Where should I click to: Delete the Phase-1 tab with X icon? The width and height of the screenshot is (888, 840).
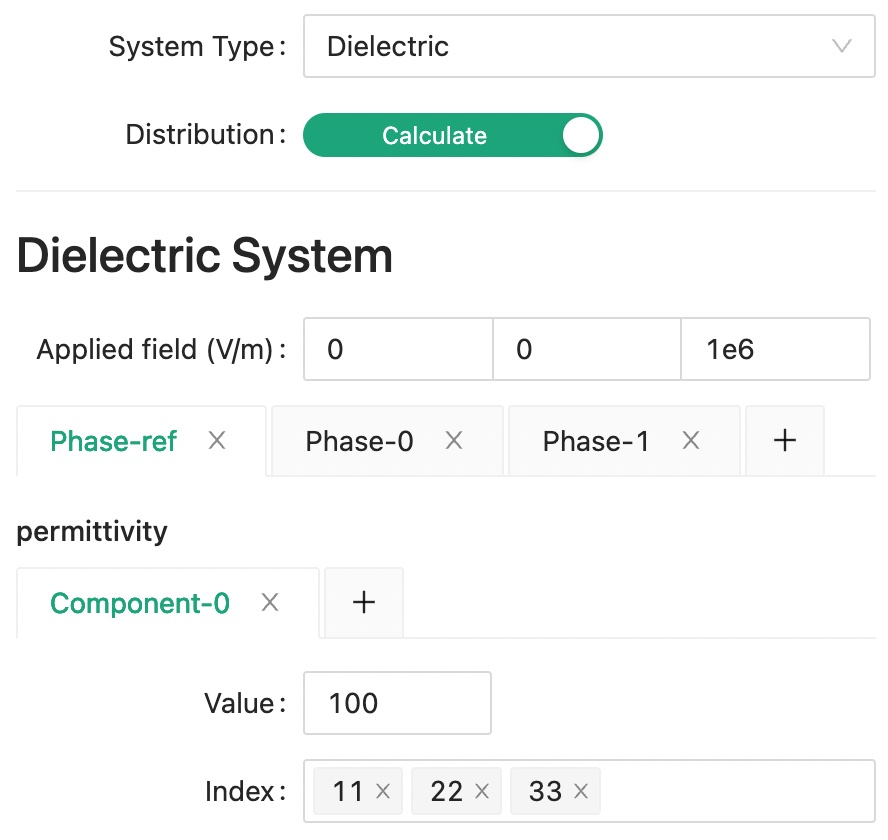(691, 440)
